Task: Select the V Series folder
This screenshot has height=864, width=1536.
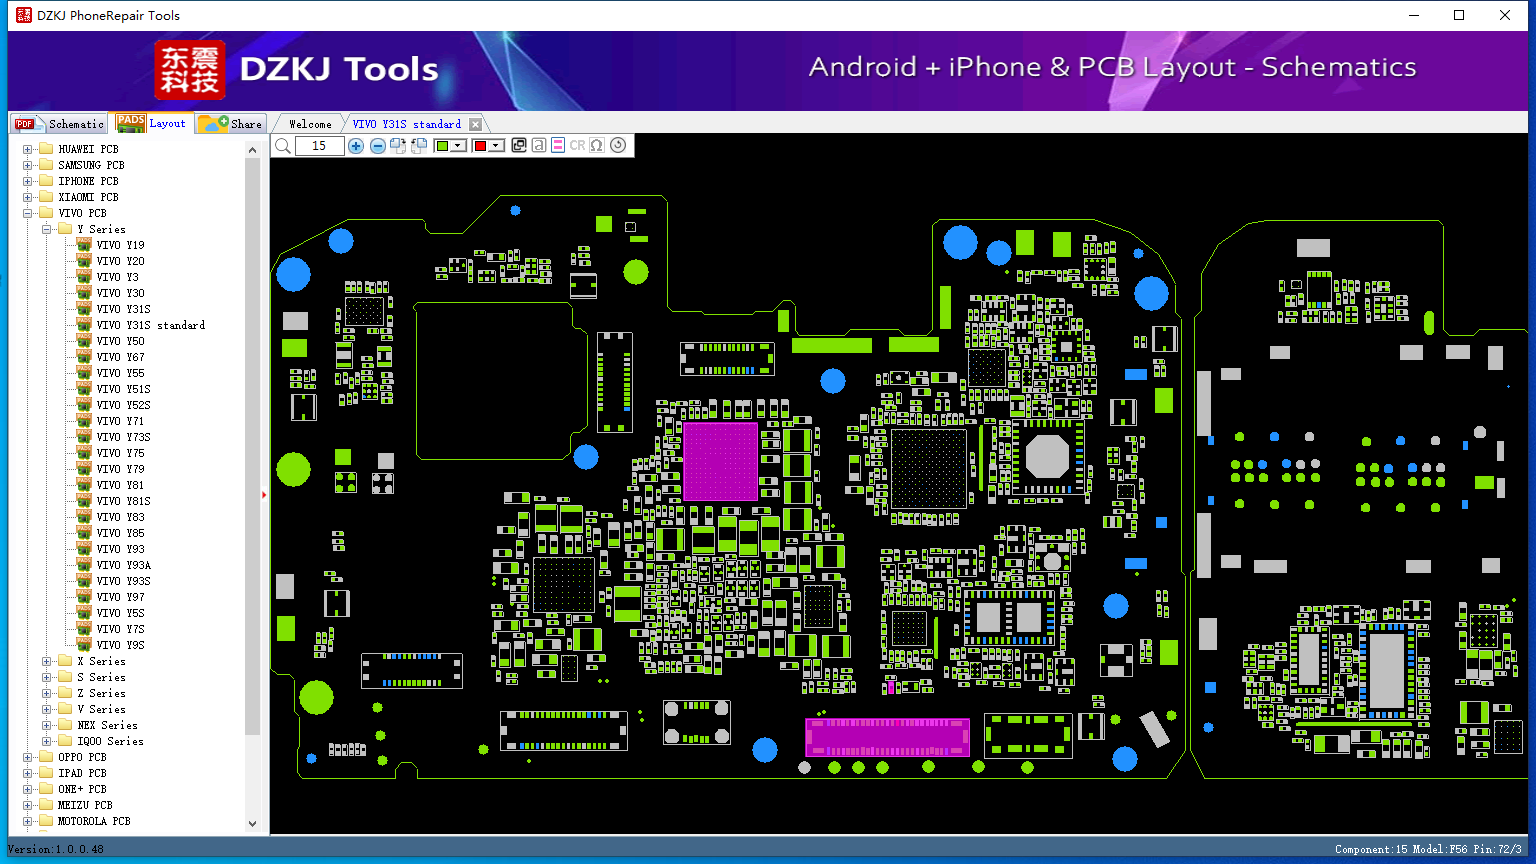Action: pos(101,709)
